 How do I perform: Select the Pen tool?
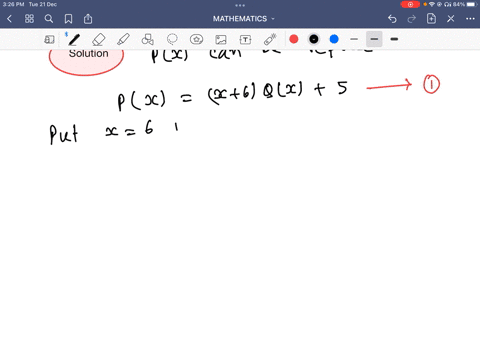coord(74,39)
